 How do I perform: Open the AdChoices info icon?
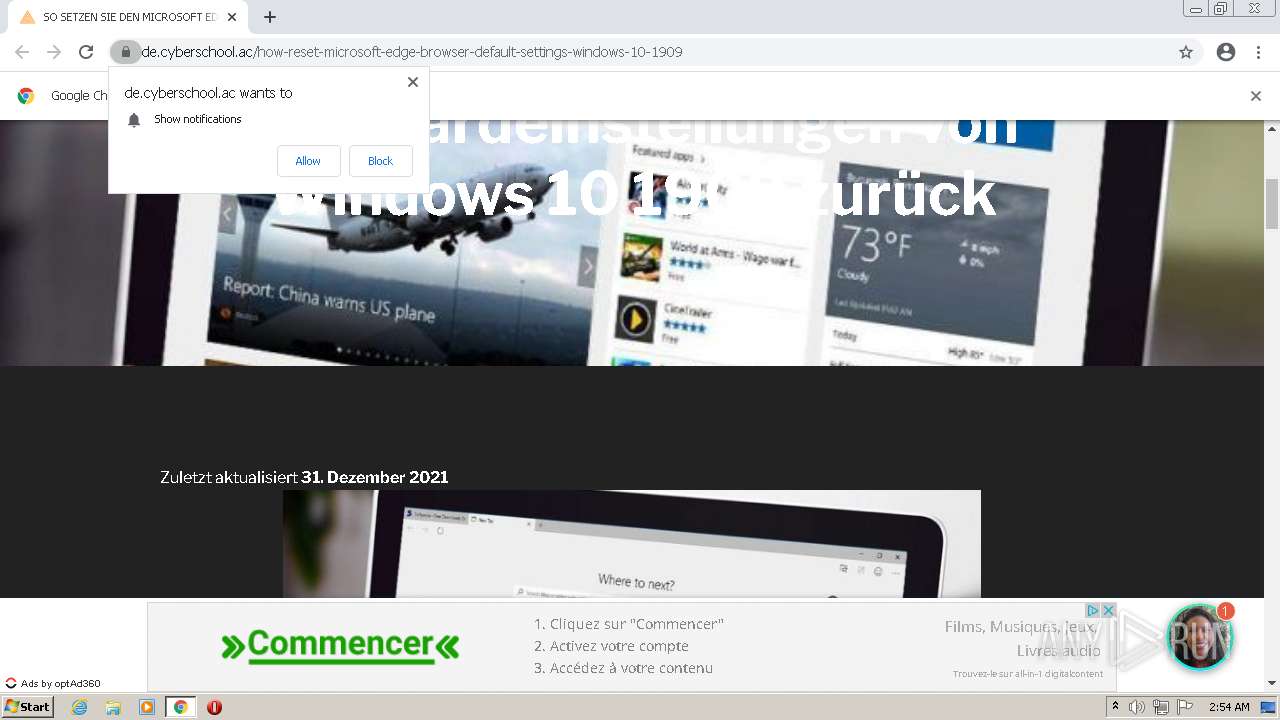[x=1093, y=610]
